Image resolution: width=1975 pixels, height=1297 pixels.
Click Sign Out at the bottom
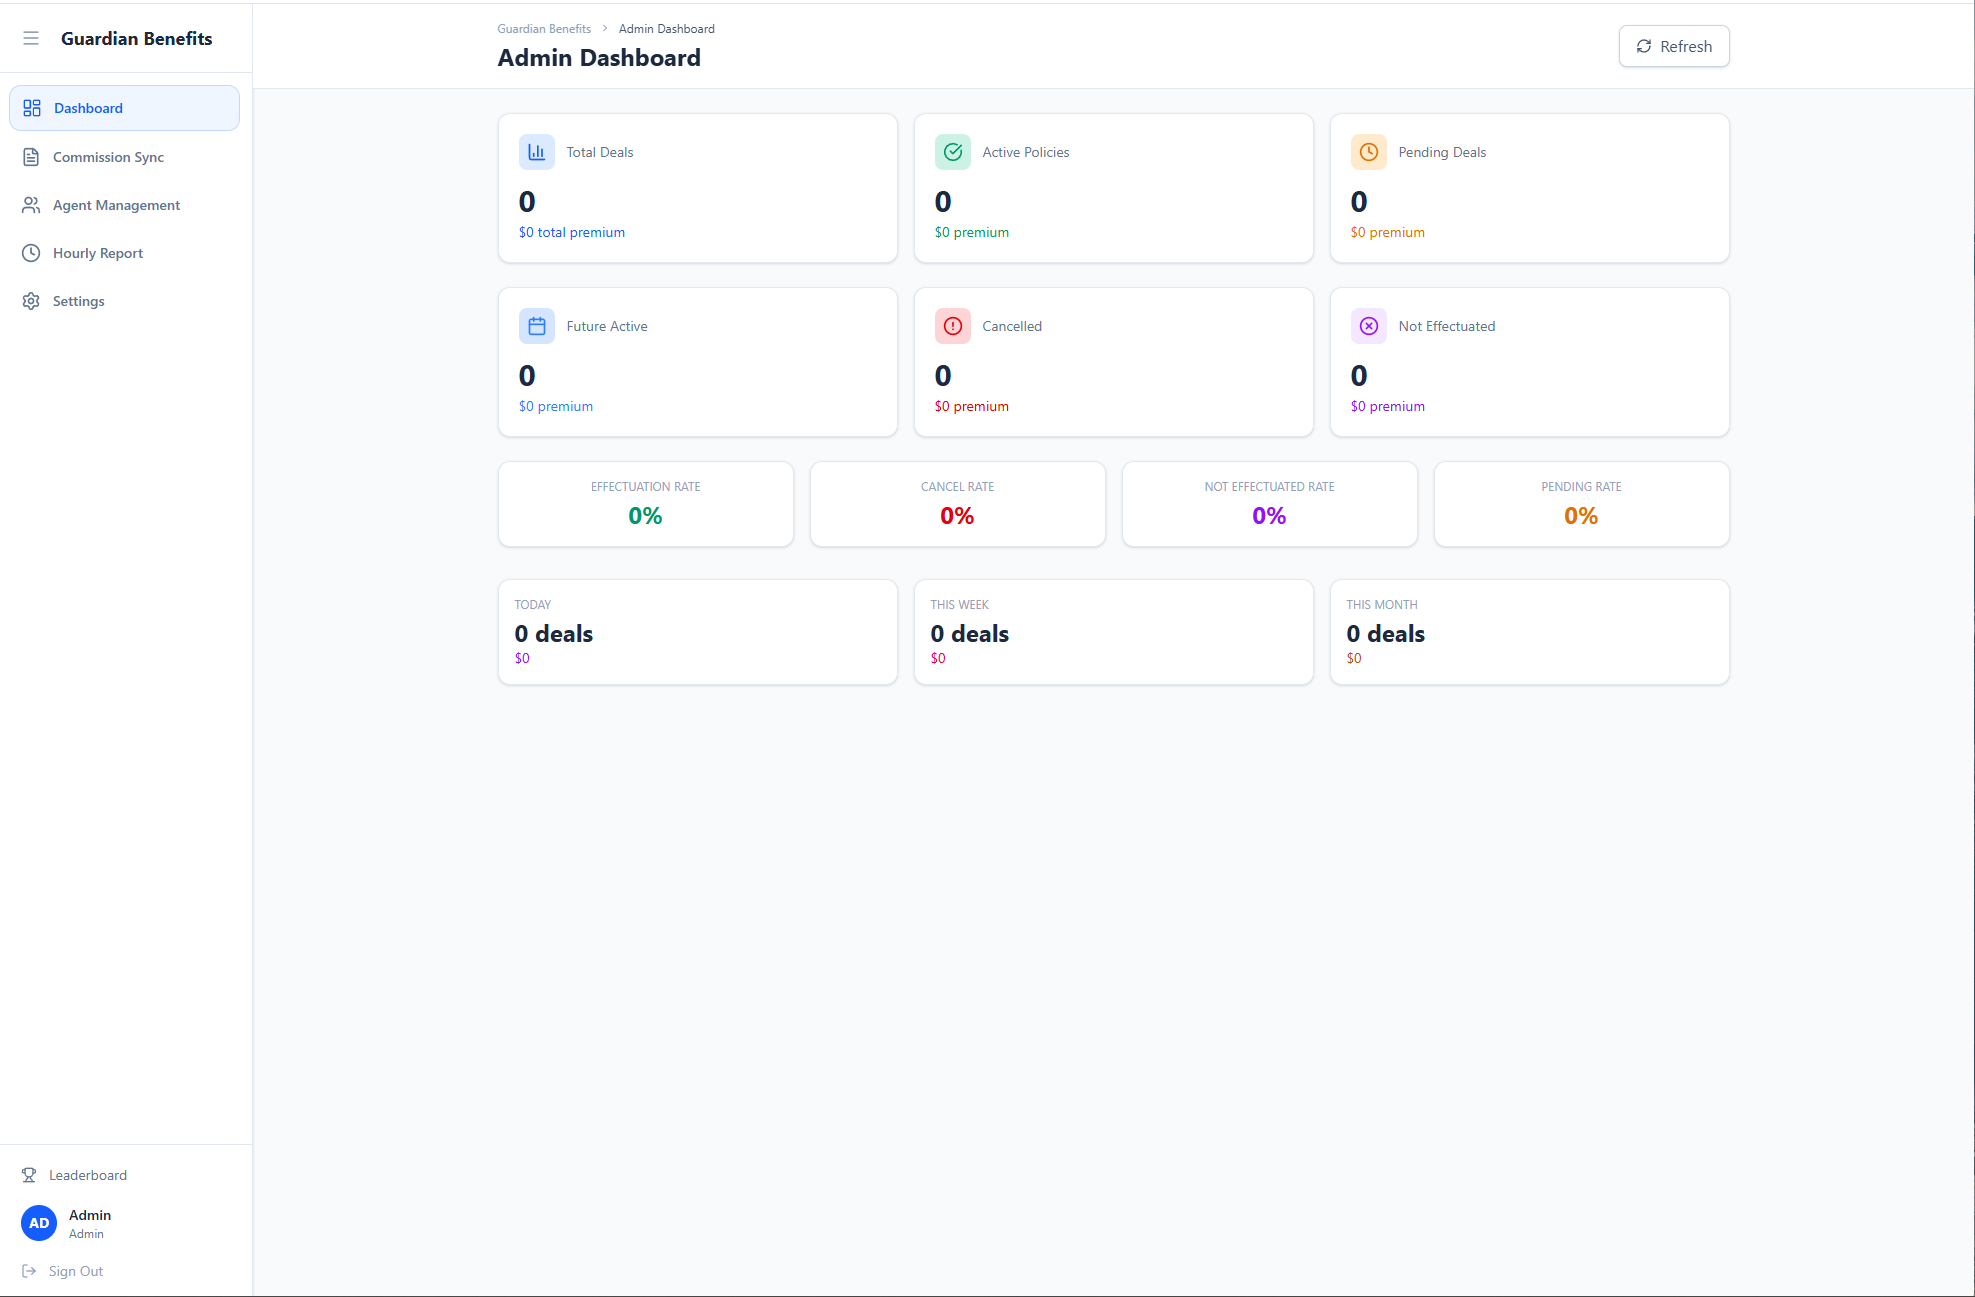tap(75, 1270)
